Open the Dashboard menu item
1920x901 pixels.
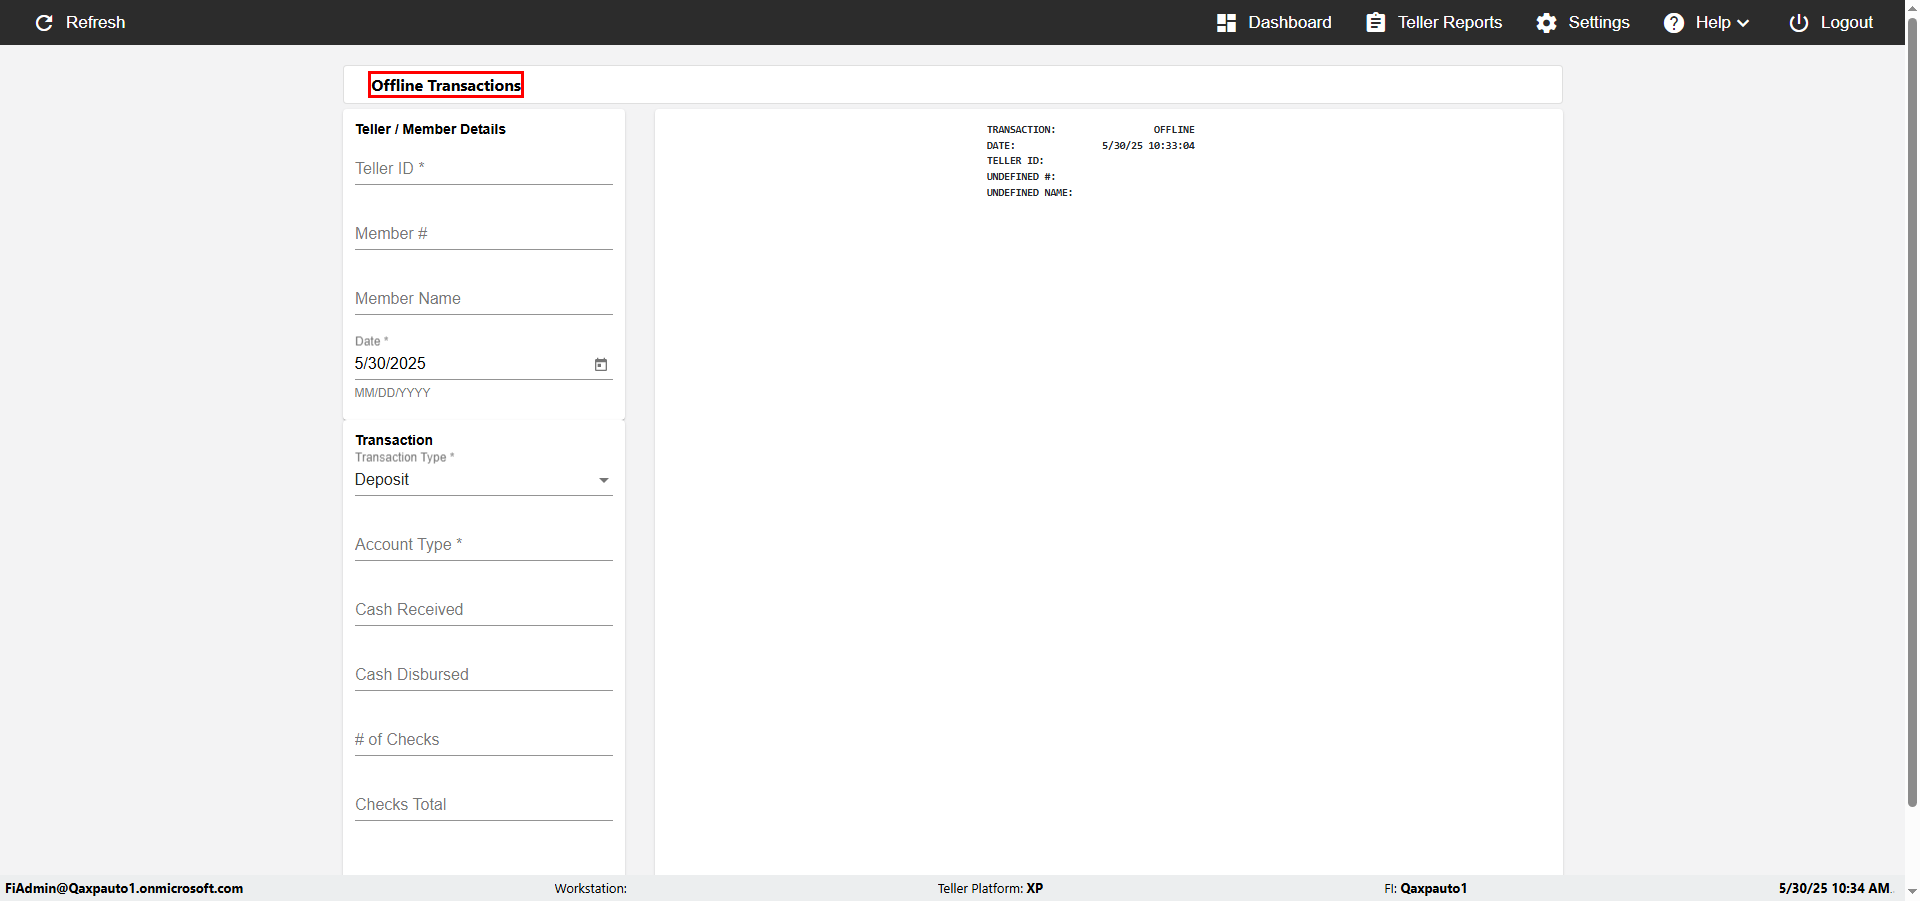pyautogui.click(x=1290, y=22)
